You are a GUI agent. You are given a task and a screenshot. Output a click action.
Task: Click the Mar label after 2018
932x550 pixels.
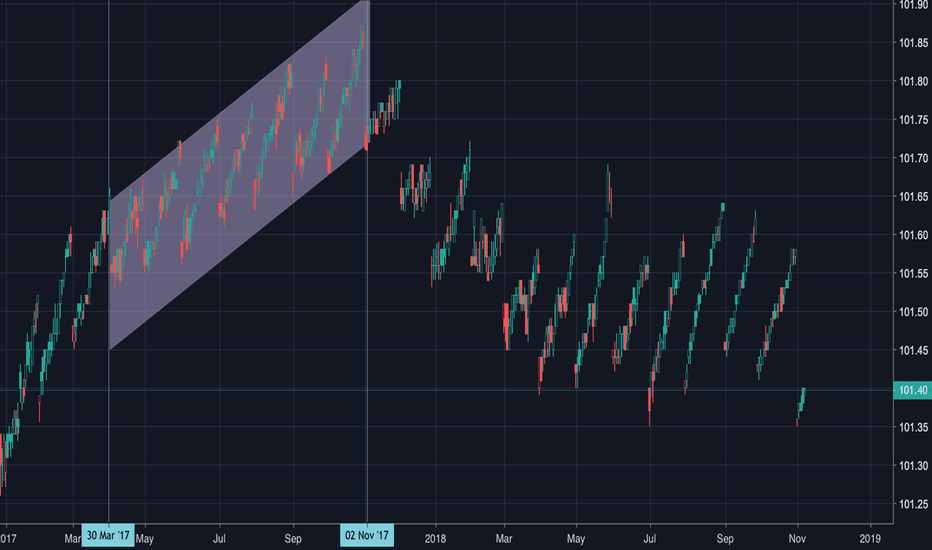503,539
